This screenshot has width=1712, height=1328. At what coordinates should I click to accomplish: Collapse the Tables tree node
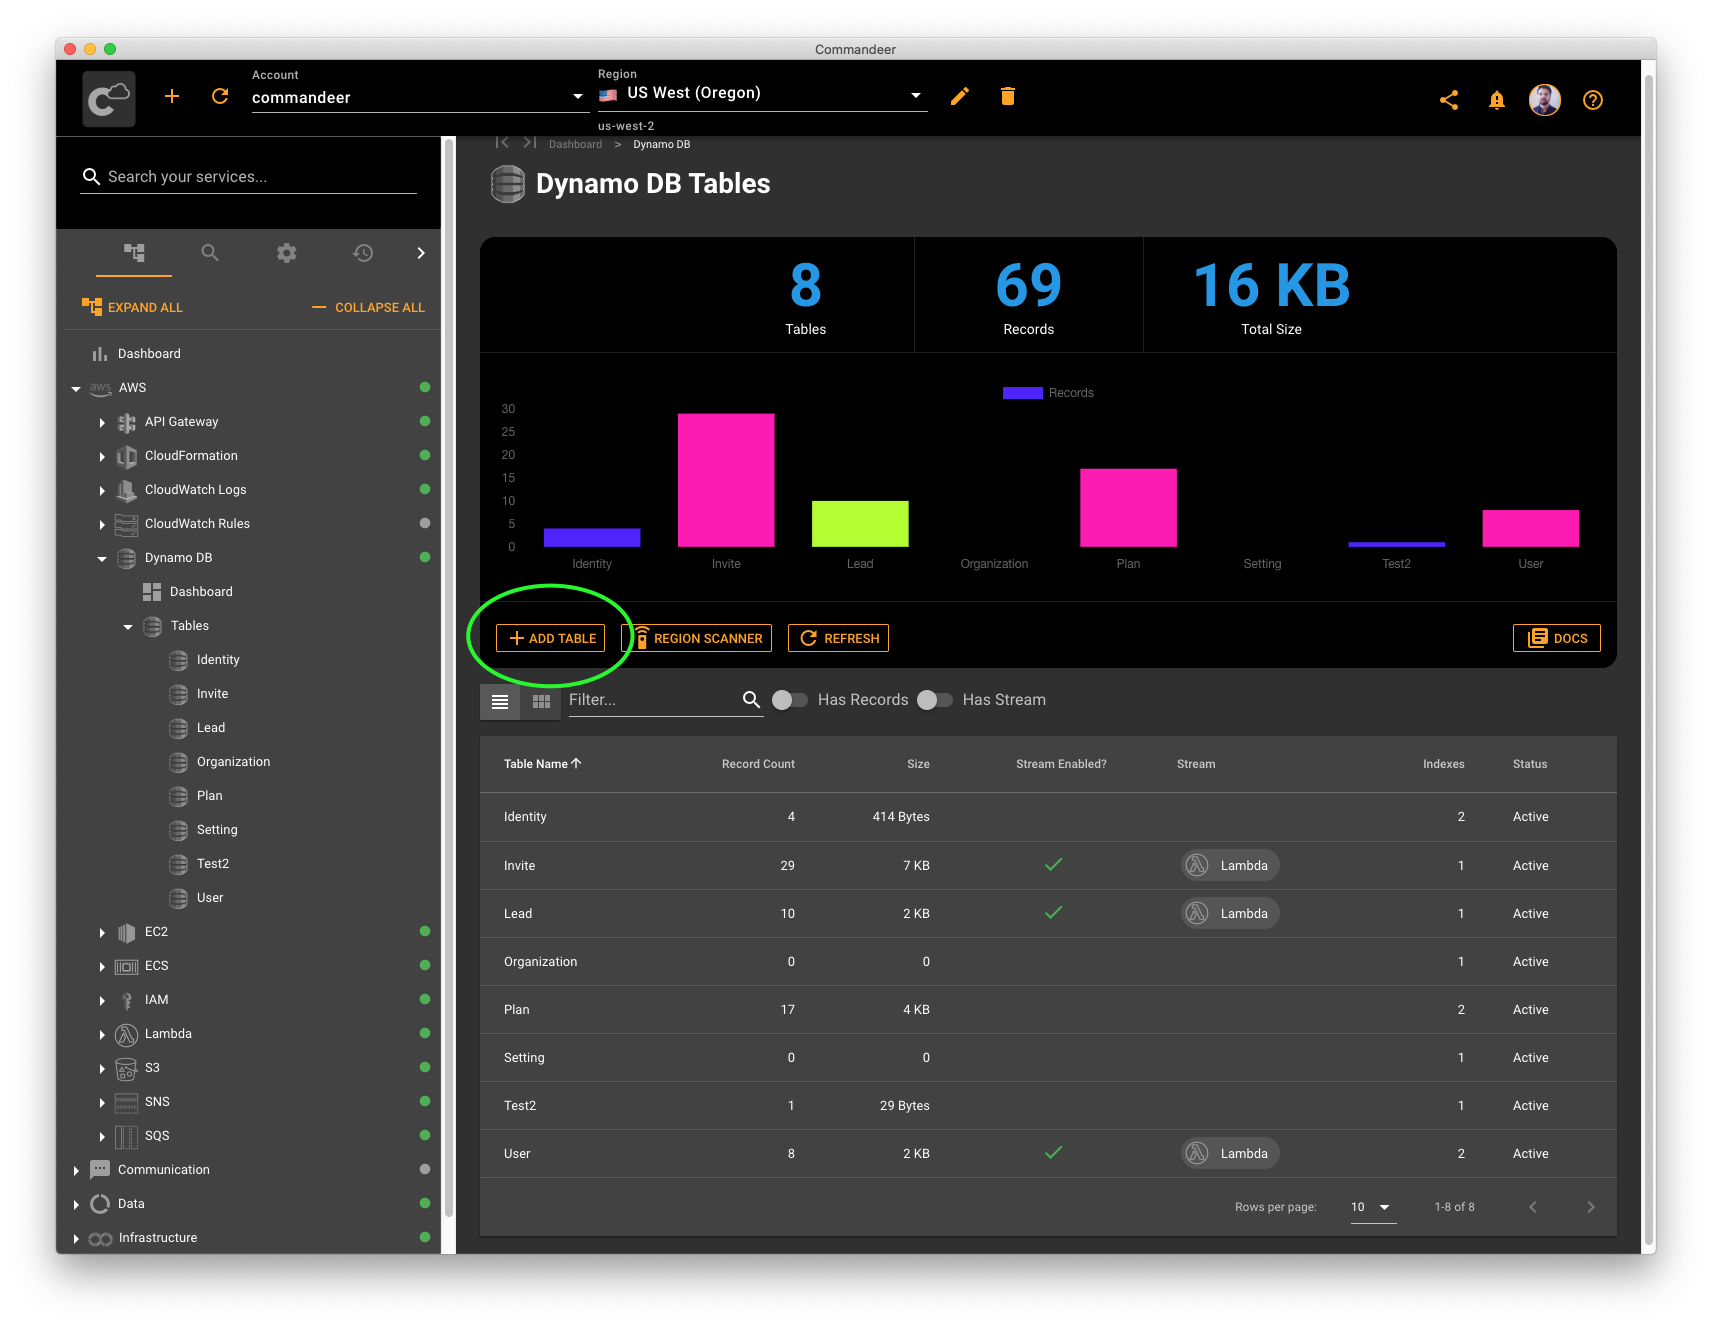(x=128, y=626)
